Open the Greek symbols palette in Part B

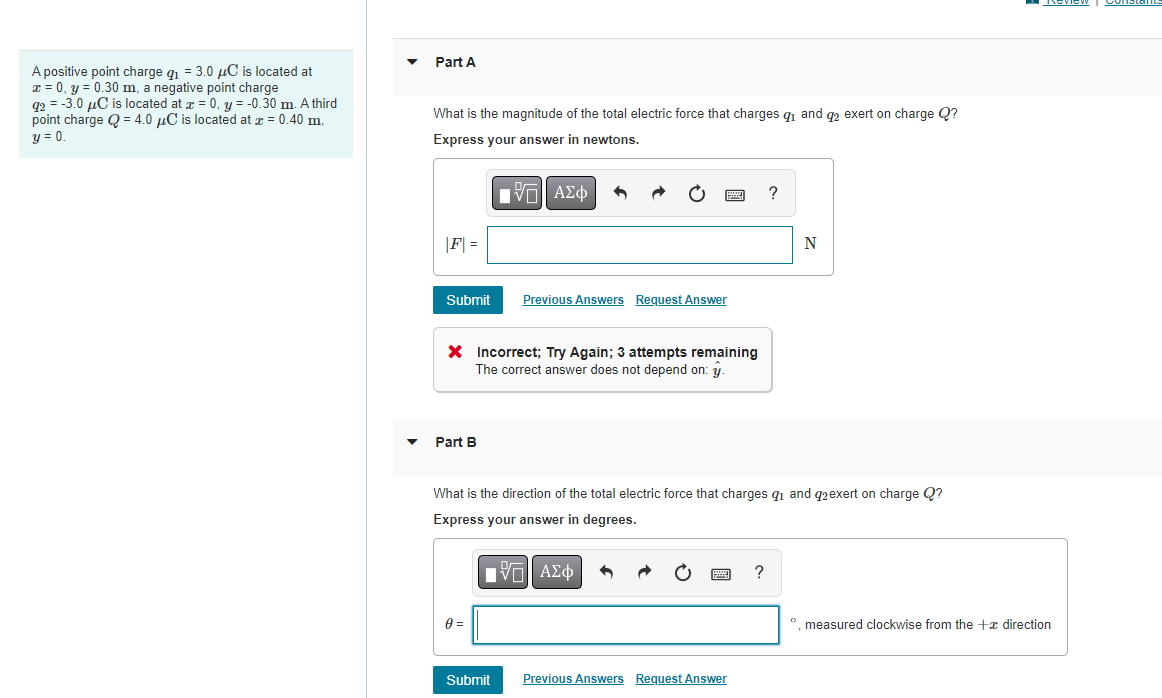tap(557, 571)
